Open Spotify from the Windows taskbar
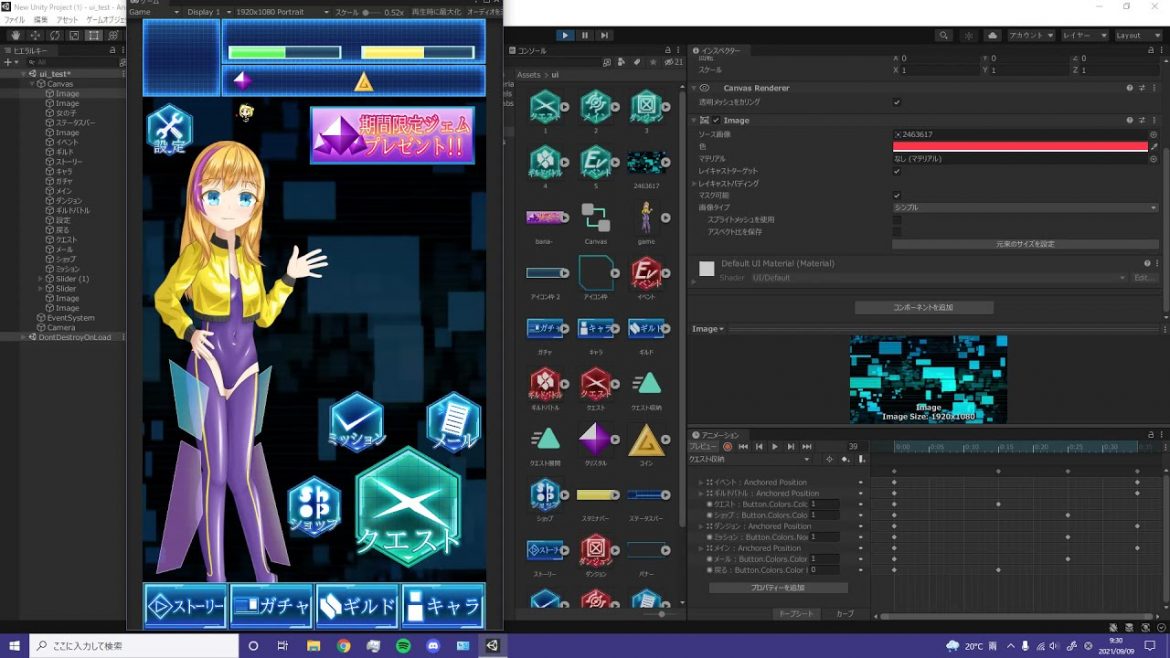The image size is (1170, 658). coord(403,646)
